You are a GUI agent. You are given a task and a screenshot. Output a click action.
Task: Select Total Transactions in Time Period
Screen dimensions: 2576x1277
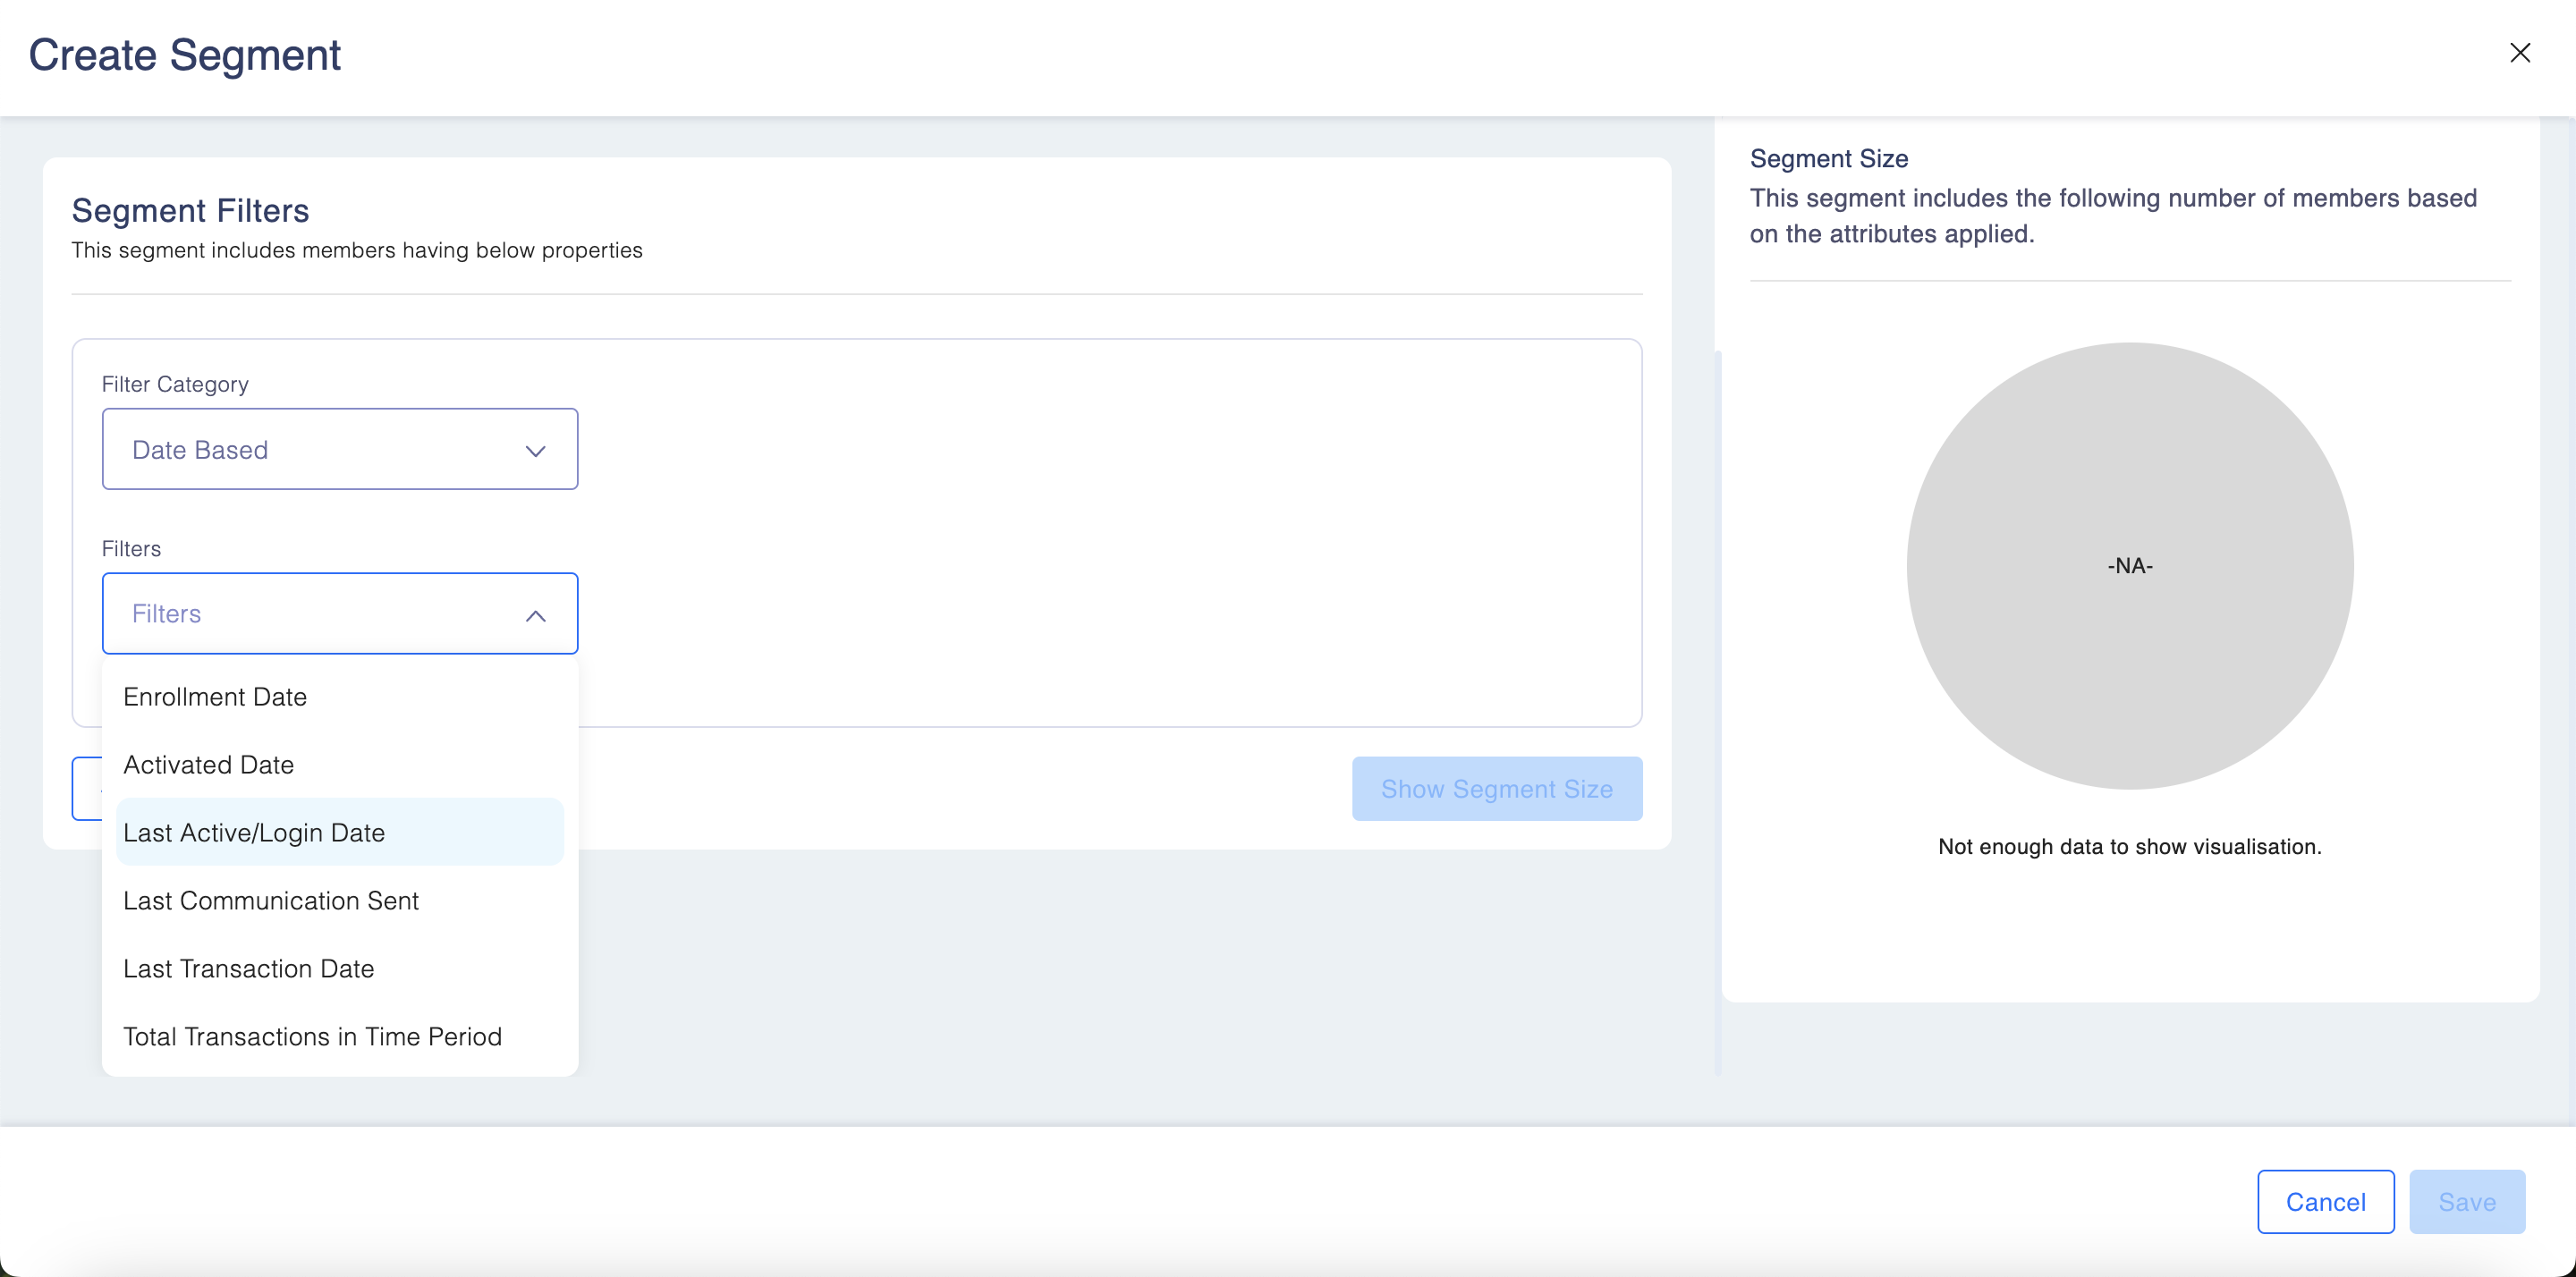[312, 1037]
